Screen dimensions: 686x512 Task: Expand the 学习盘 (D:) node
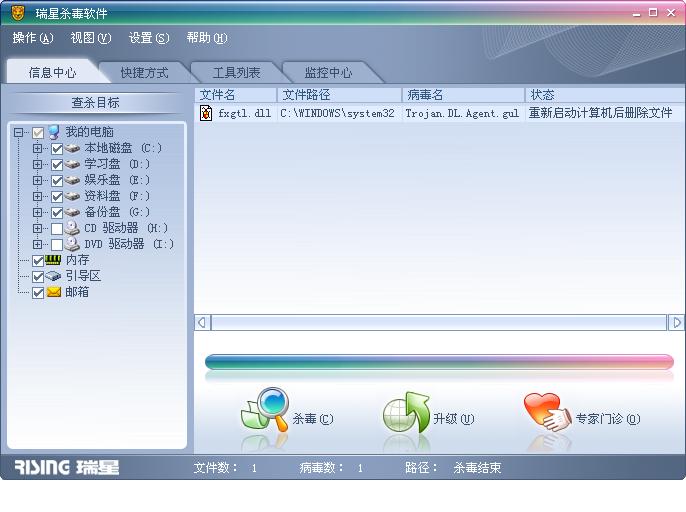[x=37, y=165]
